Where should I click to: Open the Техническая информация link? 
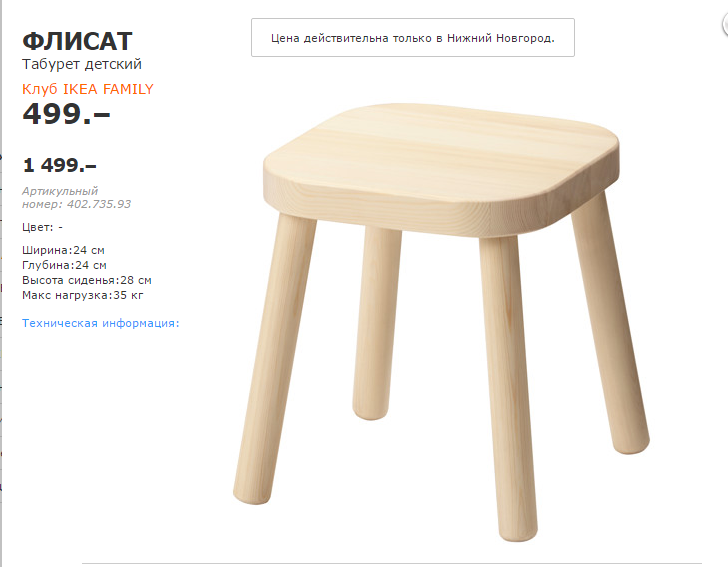tap(100, 323)
